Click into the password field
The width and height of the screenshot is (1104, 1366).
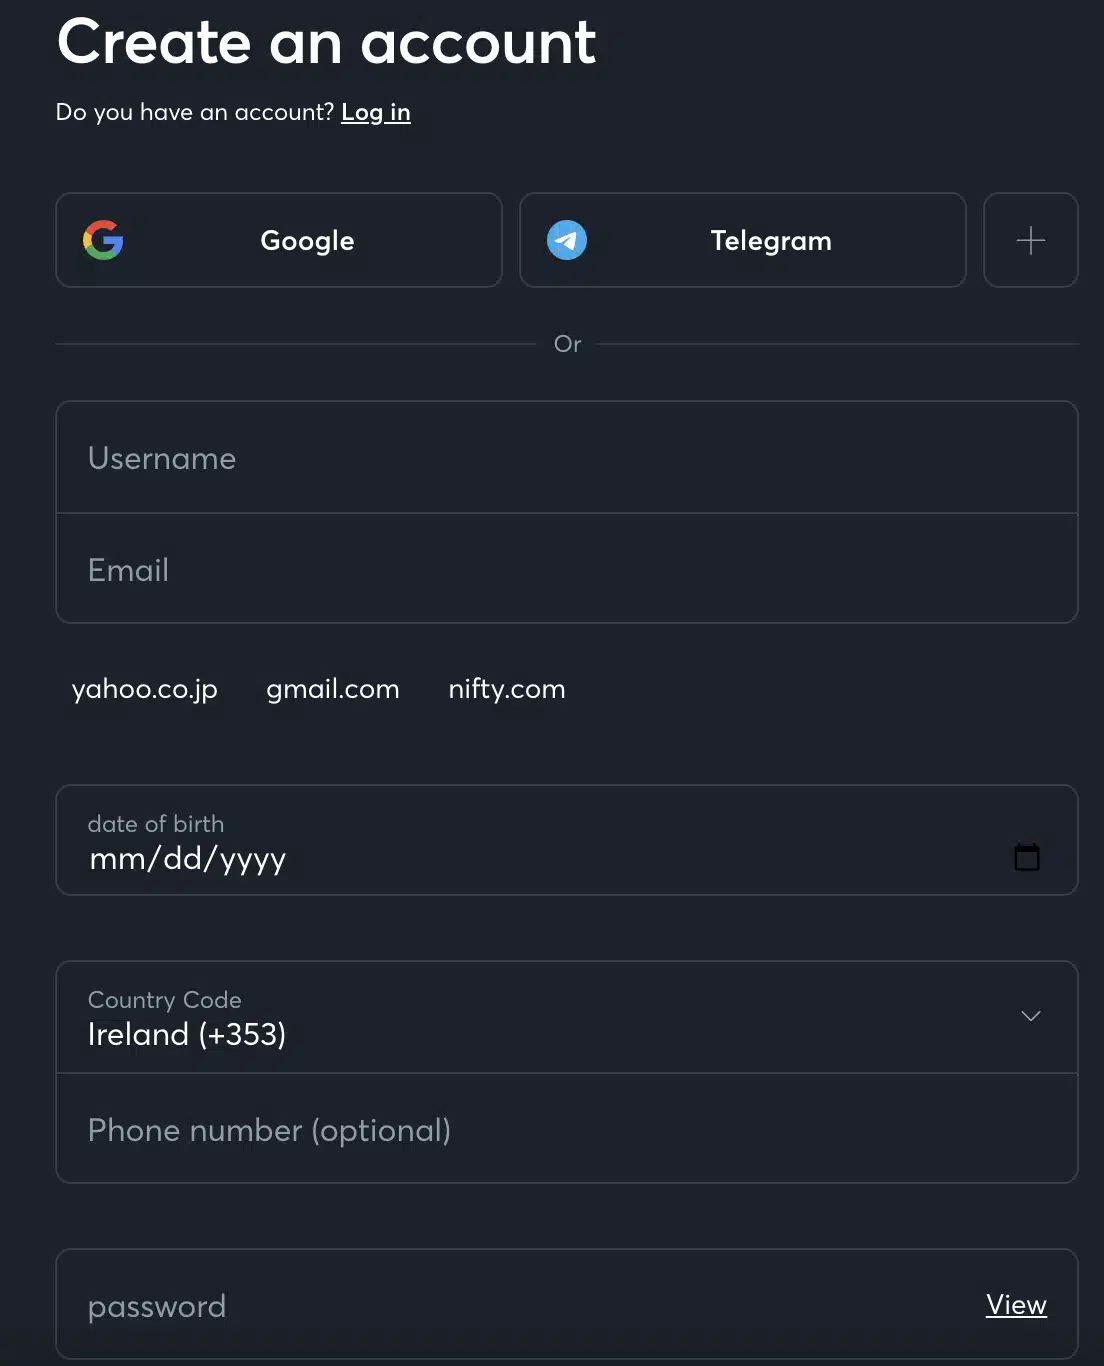coord(567,1304)
